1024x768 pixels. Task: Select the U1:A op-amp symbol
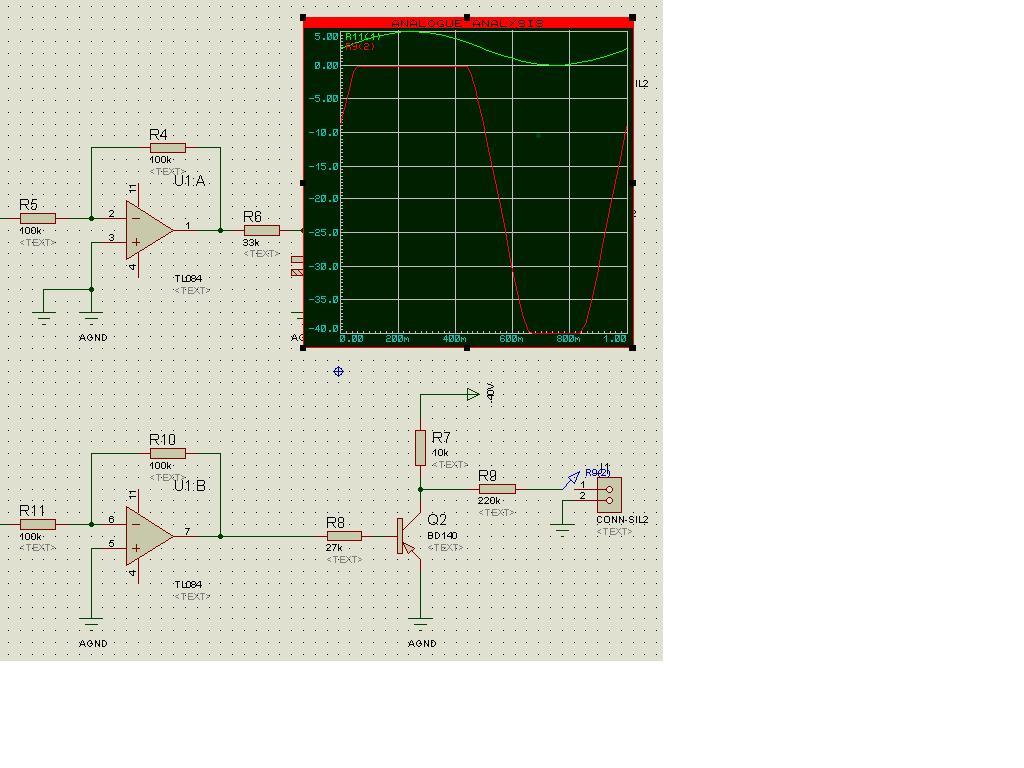pos(148,229)
